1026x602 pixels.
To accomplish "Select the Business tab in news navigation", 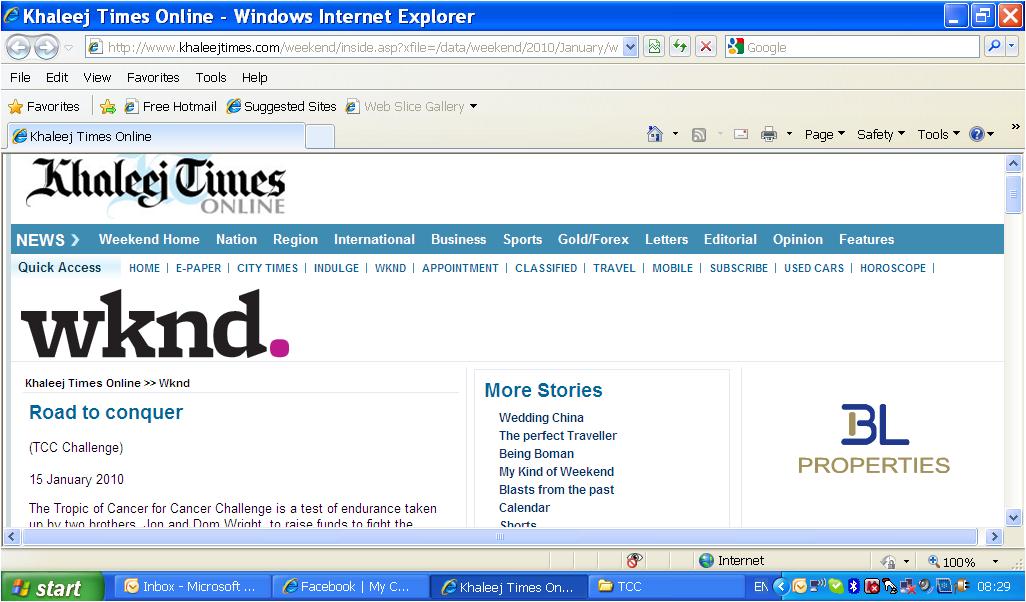I will tap(458, 239).
